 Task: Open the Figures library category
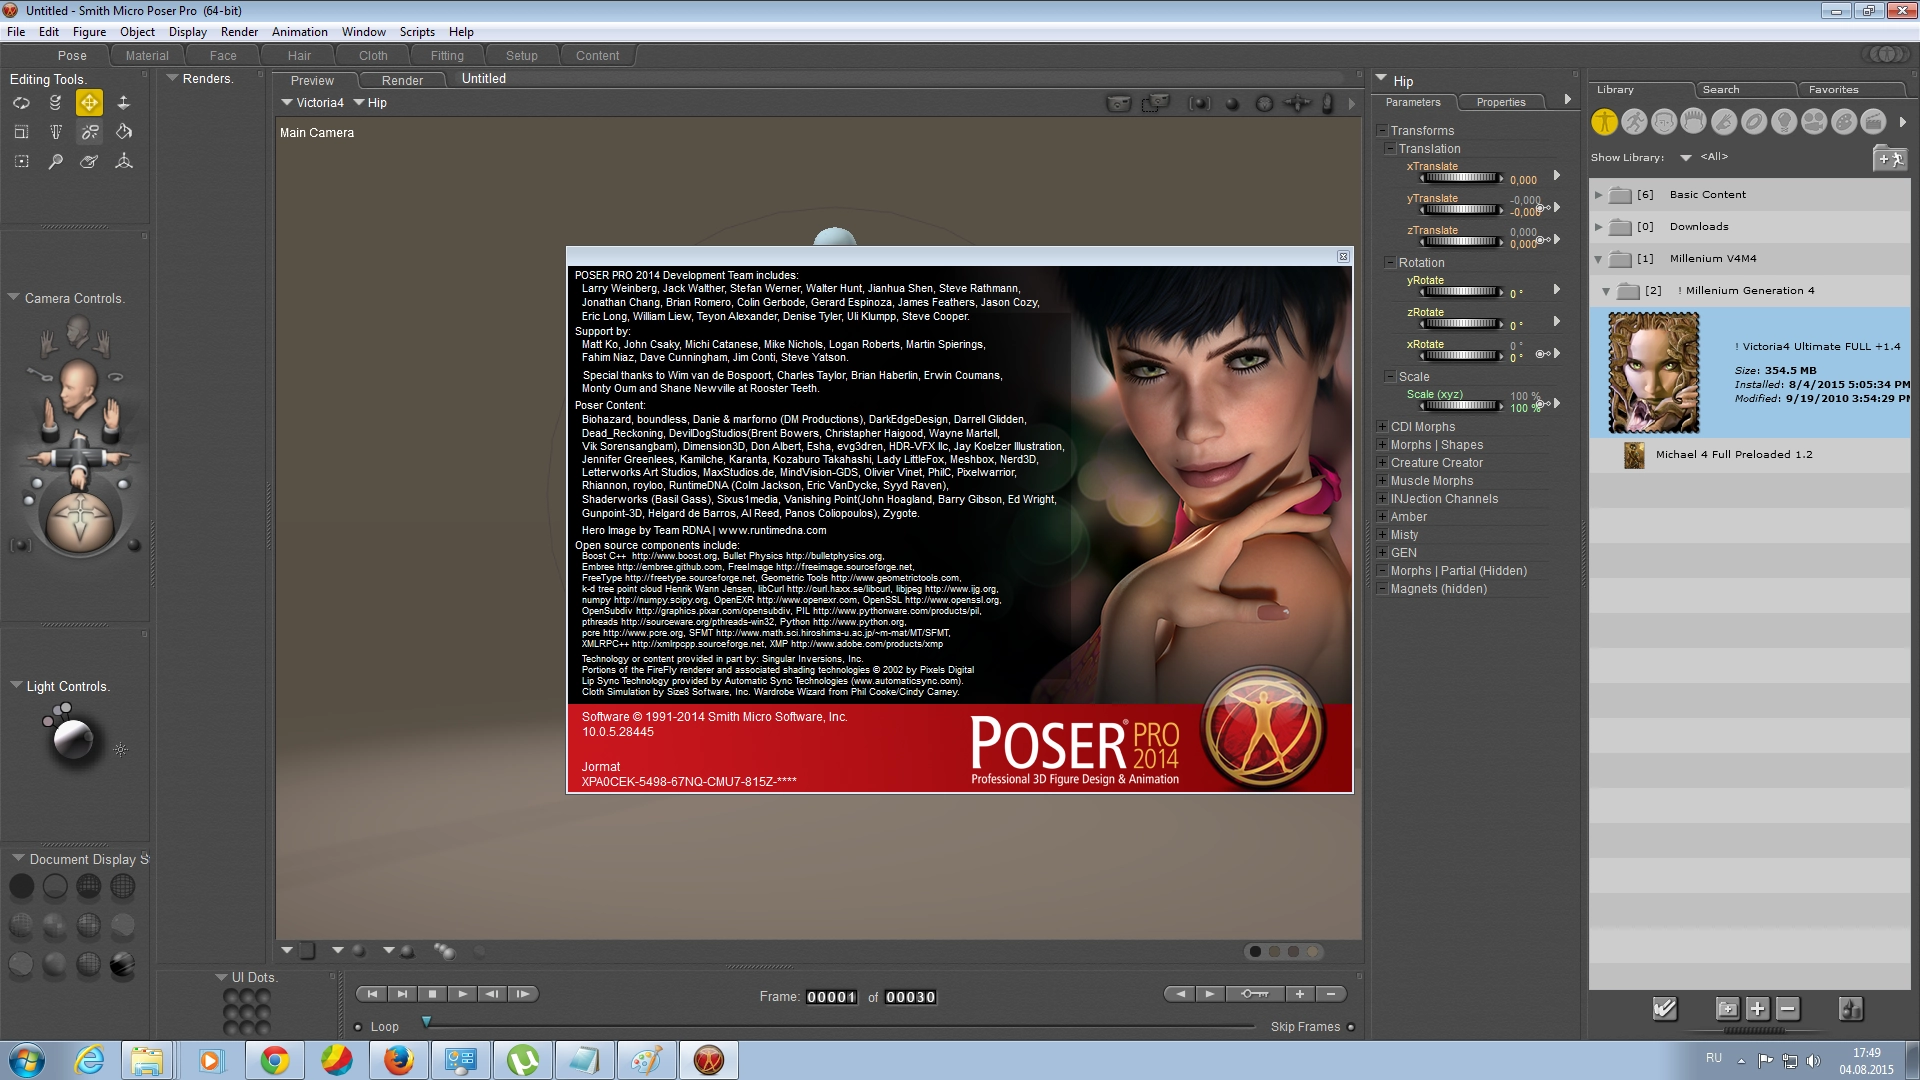pos(1604,122)
